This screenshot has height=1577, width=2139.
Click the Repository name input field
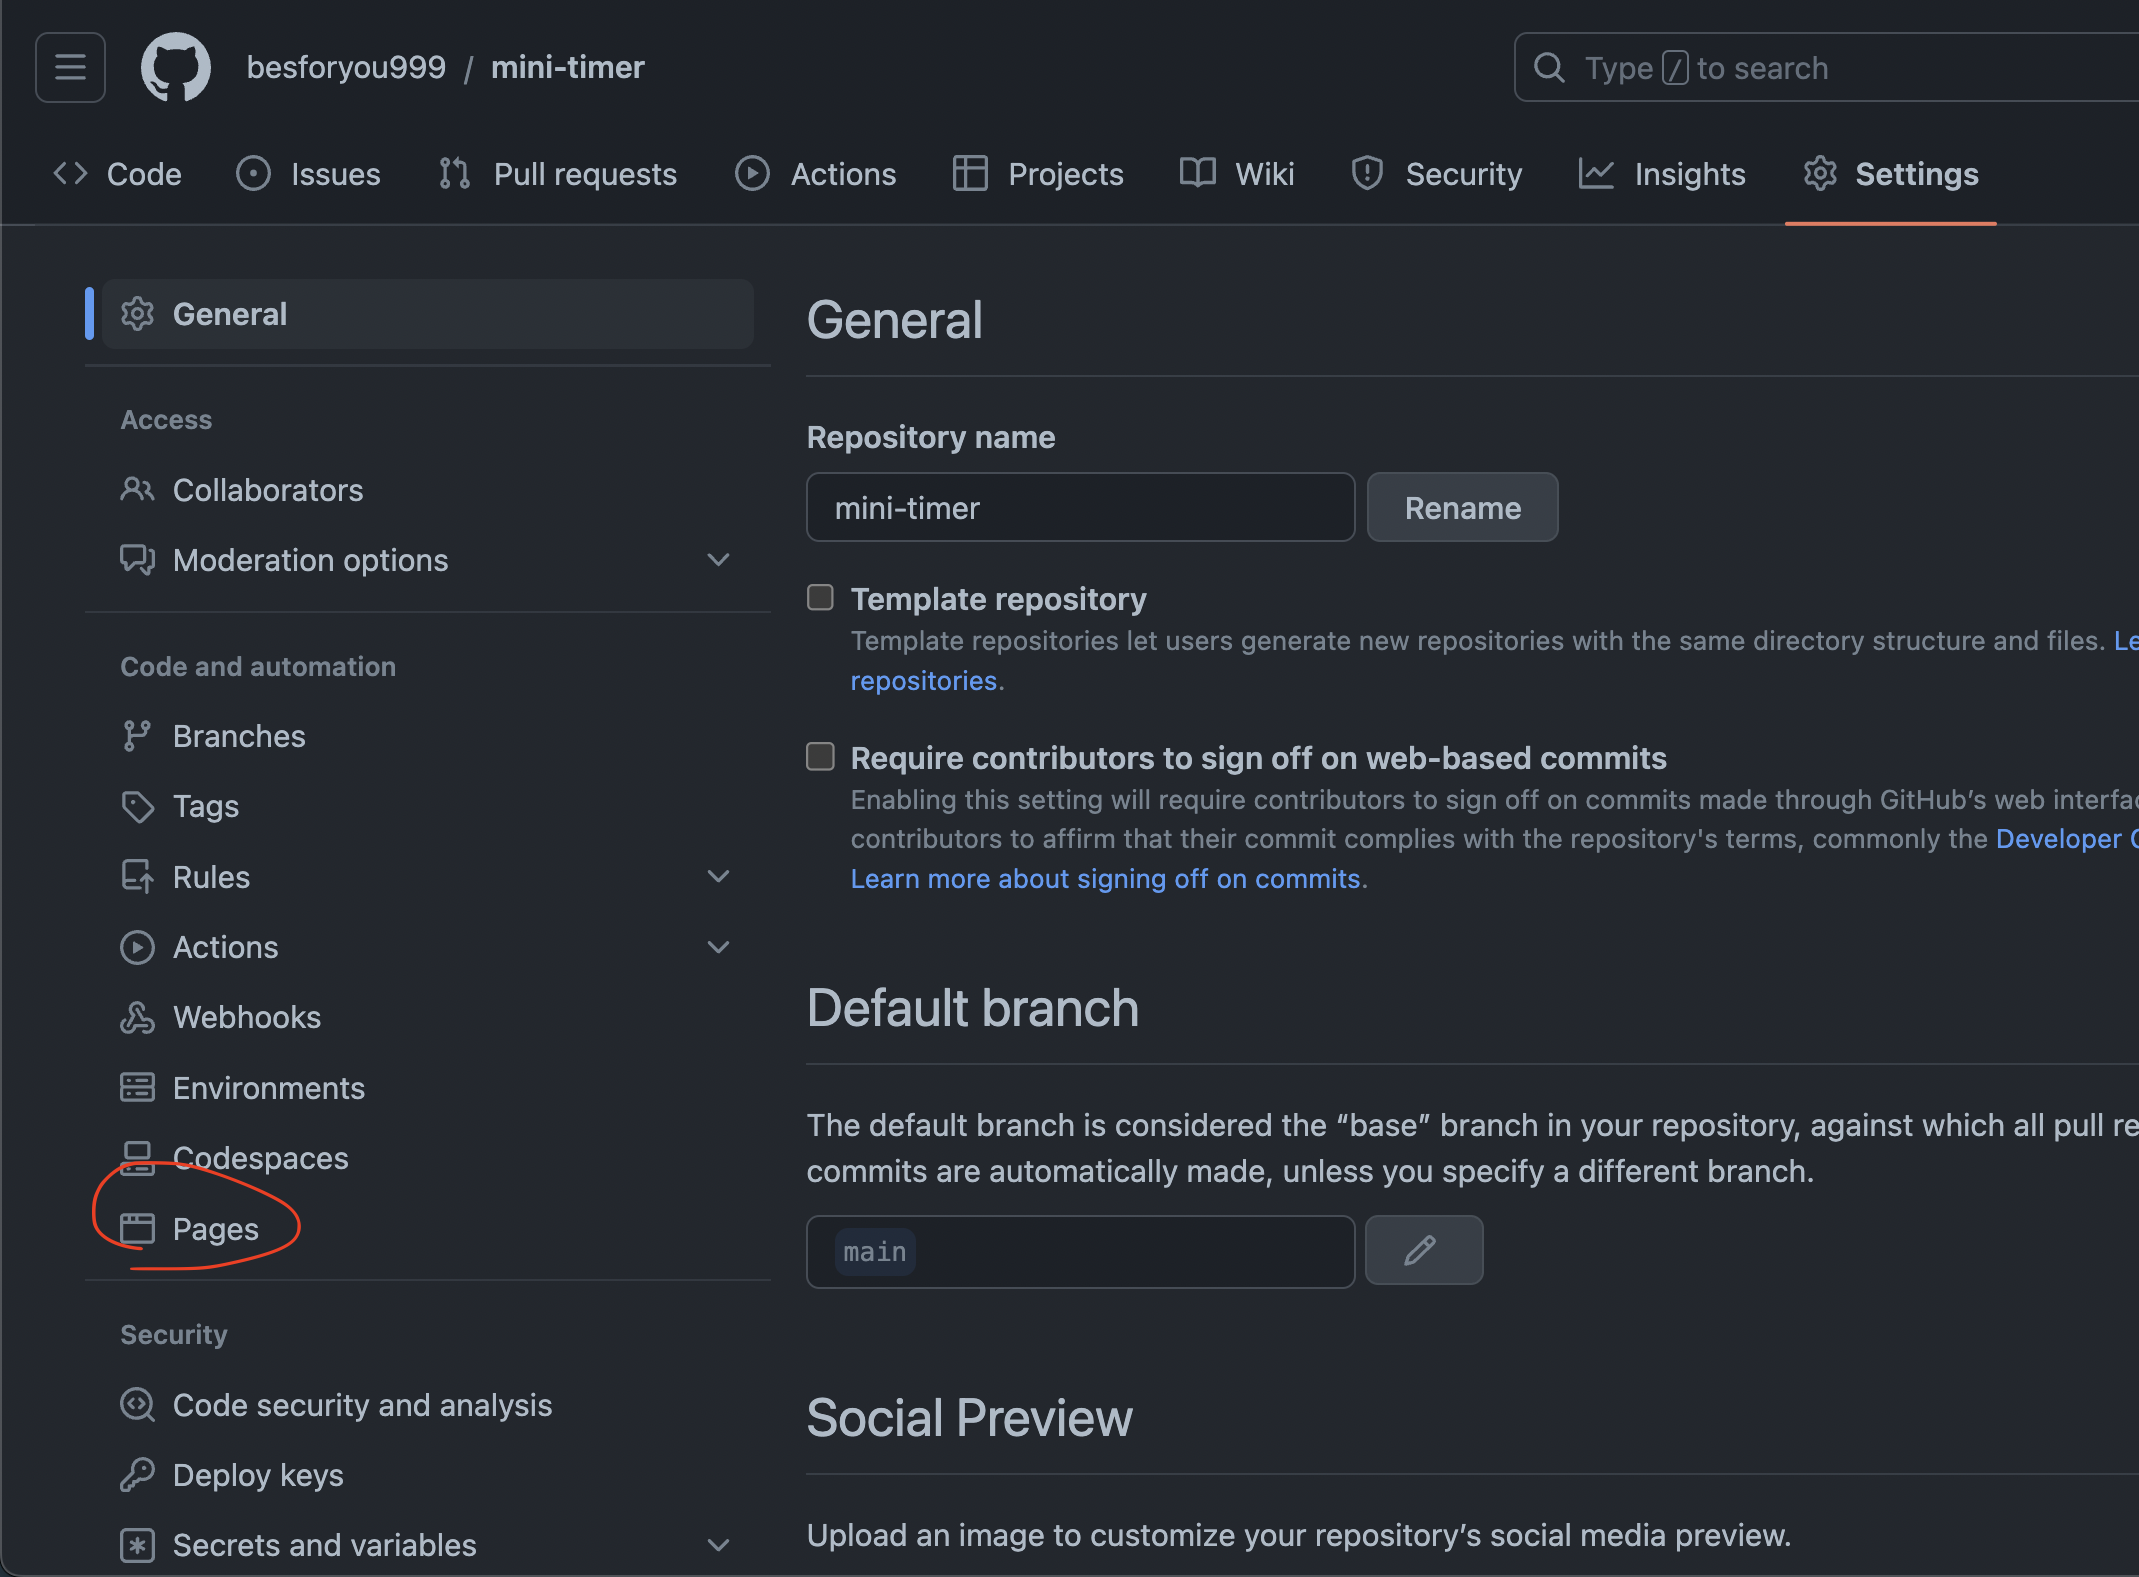(x=1080, y=507)
